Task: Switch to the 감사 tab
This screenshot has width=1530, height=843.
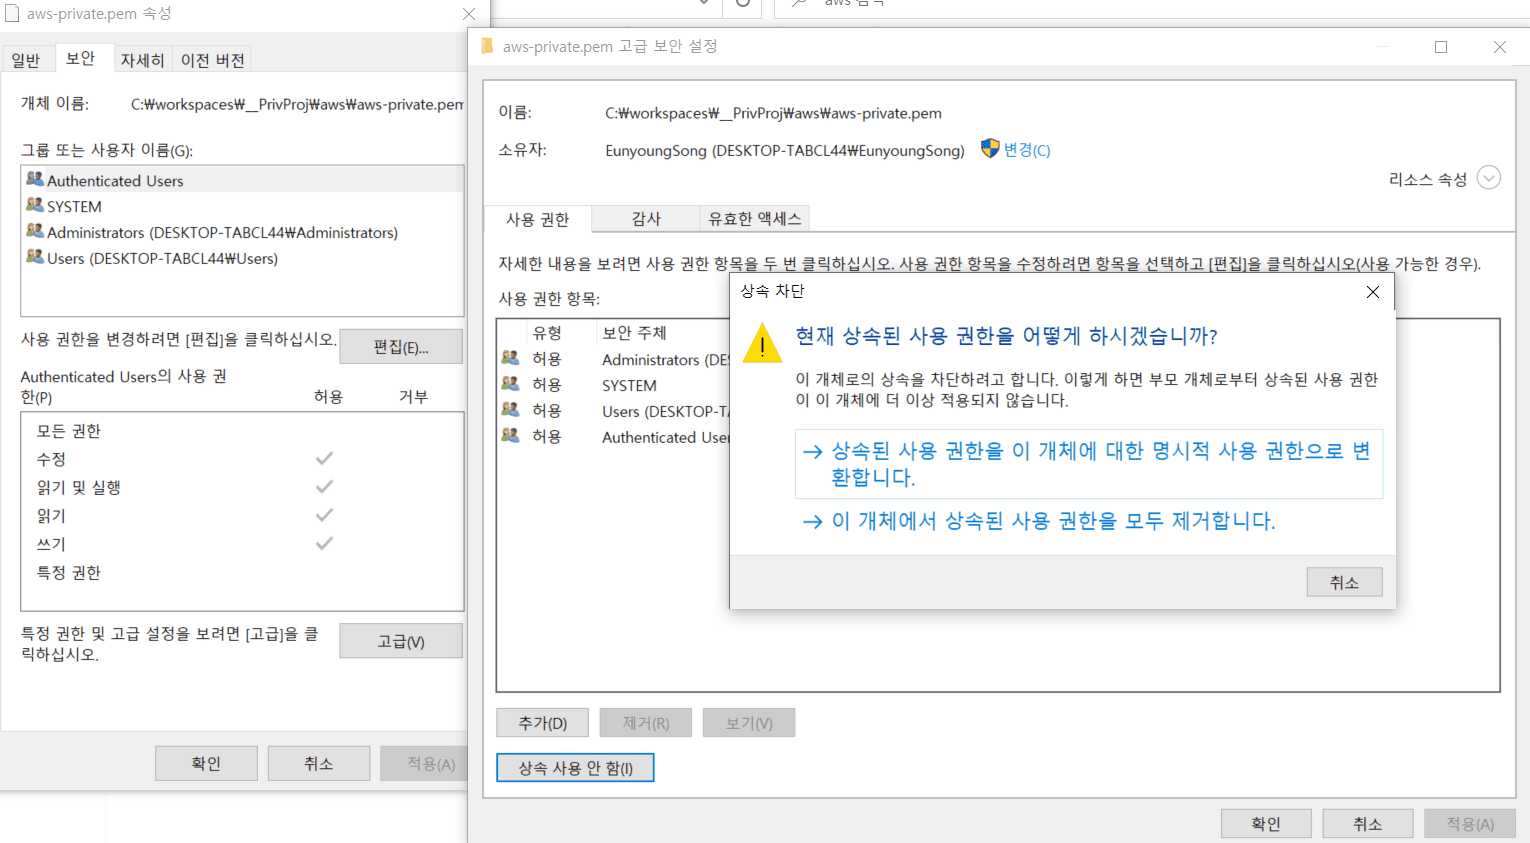Action: (646, 219)
